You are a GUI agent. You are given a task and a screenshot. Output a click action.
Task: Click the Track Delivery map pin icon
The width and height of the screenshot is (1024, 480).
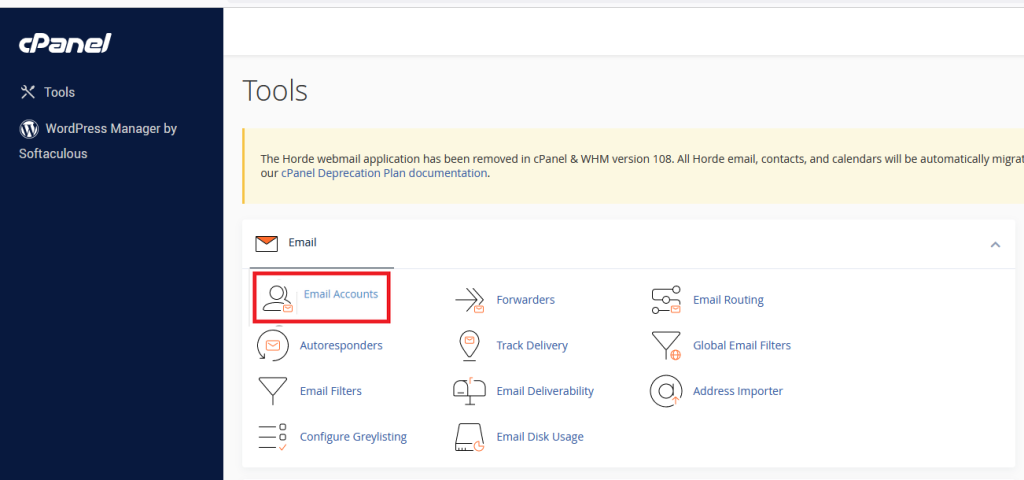(469, 345)
